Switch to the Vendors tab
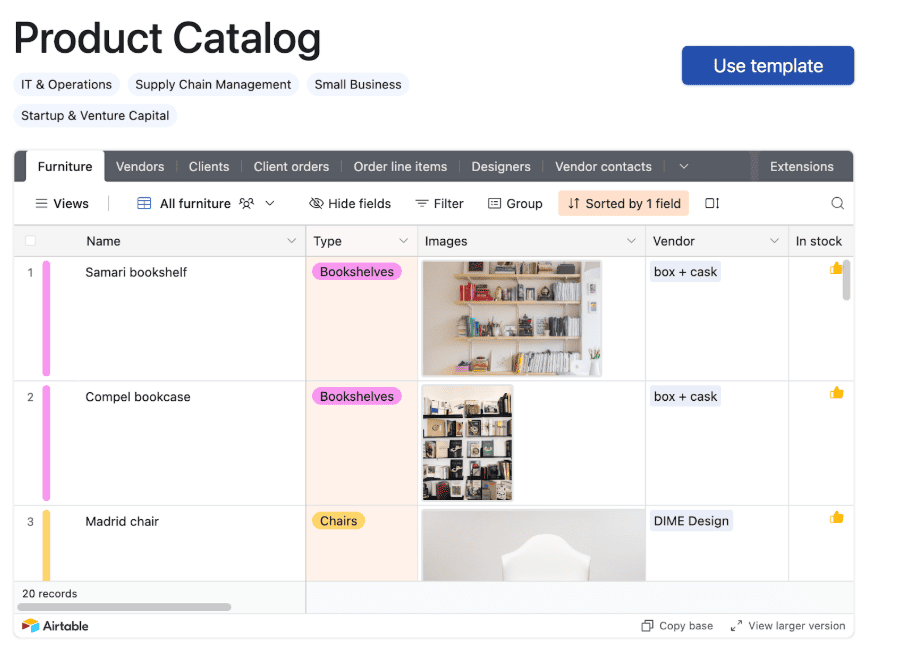 pos(140,166)
